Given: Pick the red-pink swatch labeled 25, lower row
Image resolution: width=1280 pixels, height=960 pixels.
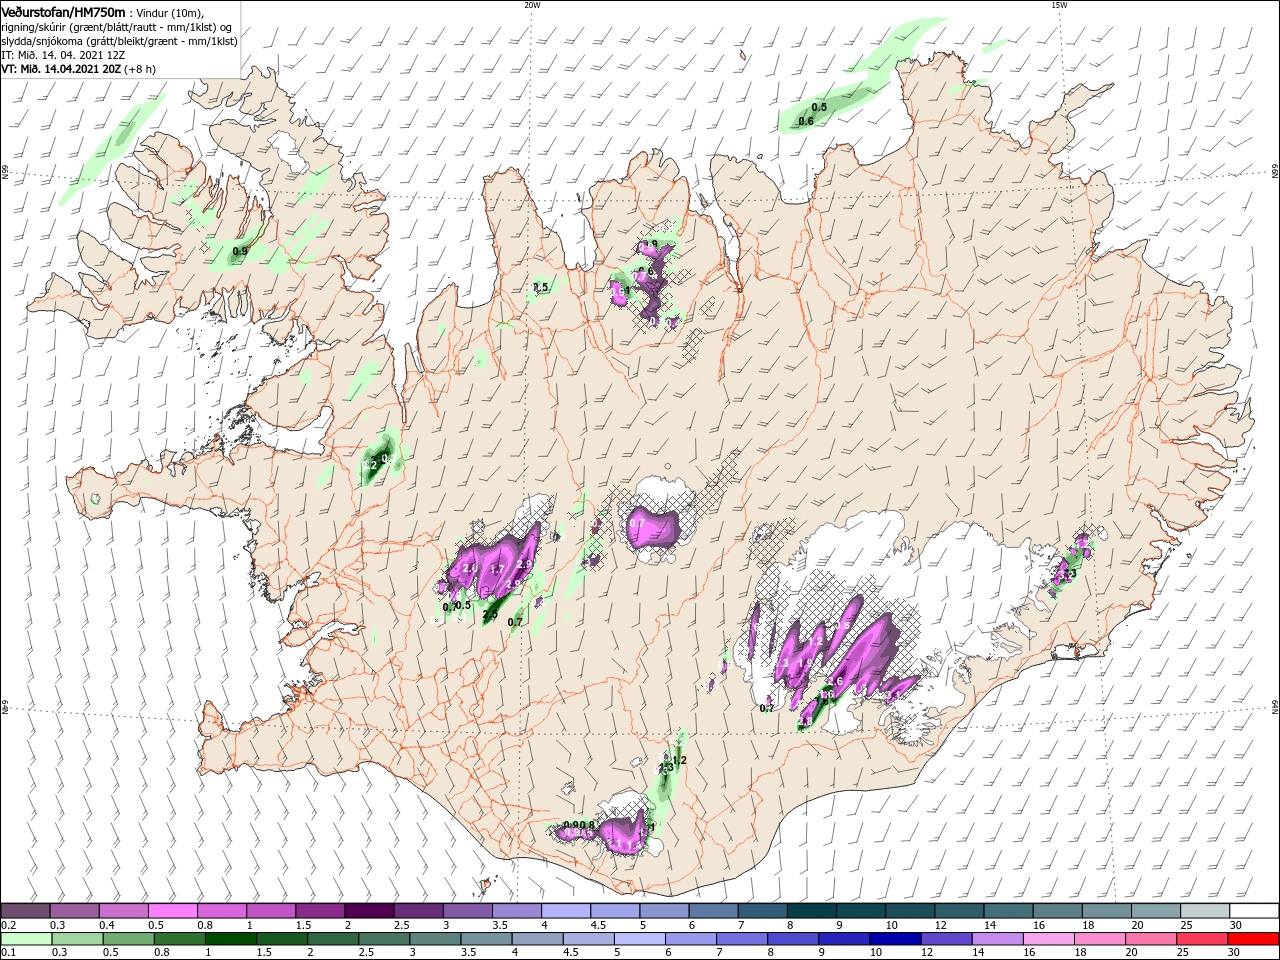Looking at the screenshot, I should (x=1200, y=939).
